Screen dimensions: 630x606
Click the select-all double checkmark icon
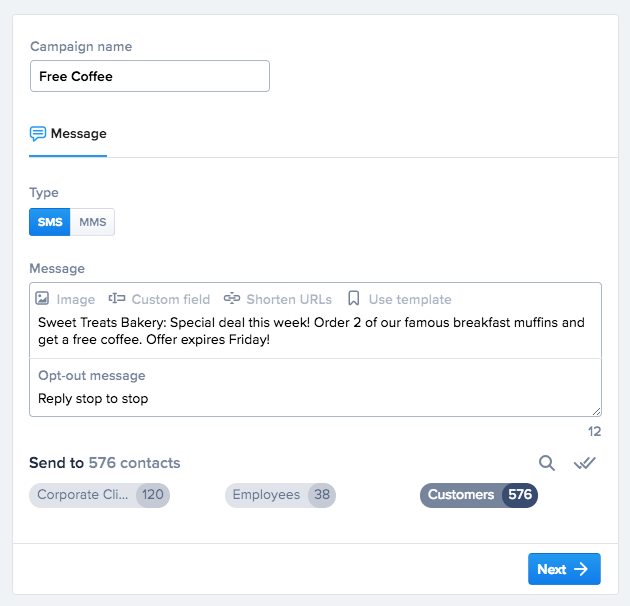point(585,463)
